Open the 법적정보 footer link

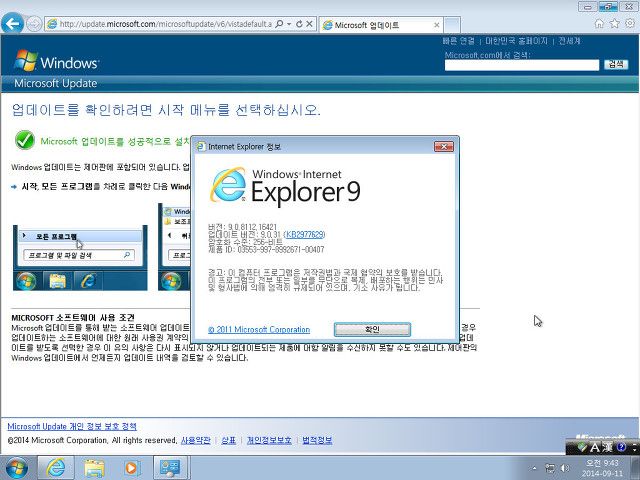coord(317,440)
